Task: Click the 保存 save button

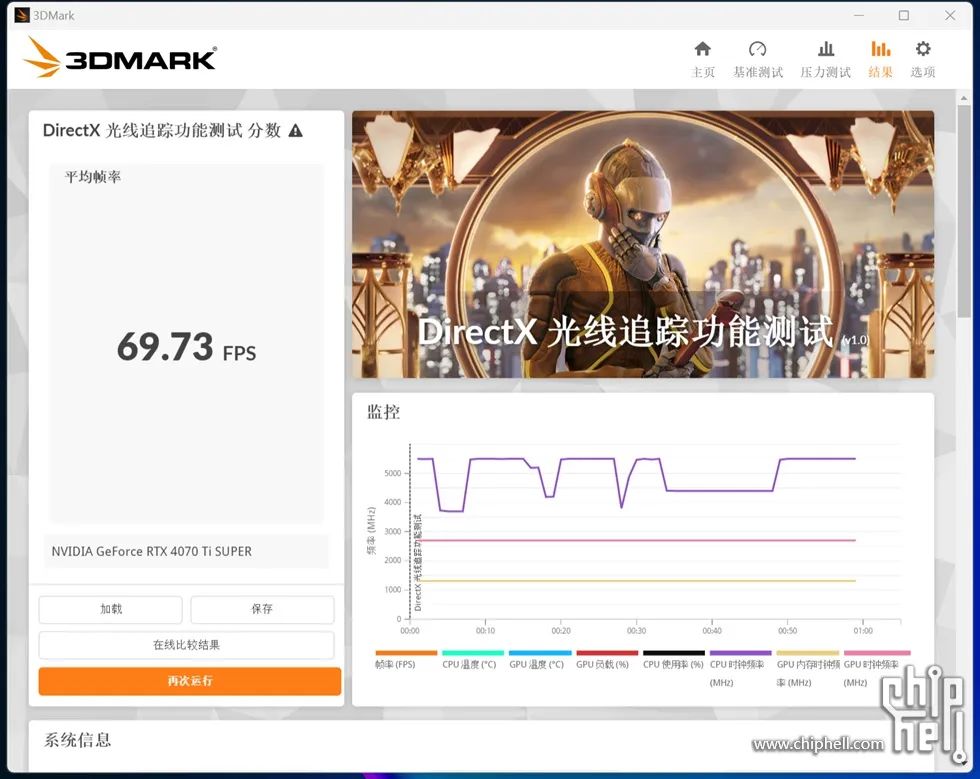Action: pos(262,609)
